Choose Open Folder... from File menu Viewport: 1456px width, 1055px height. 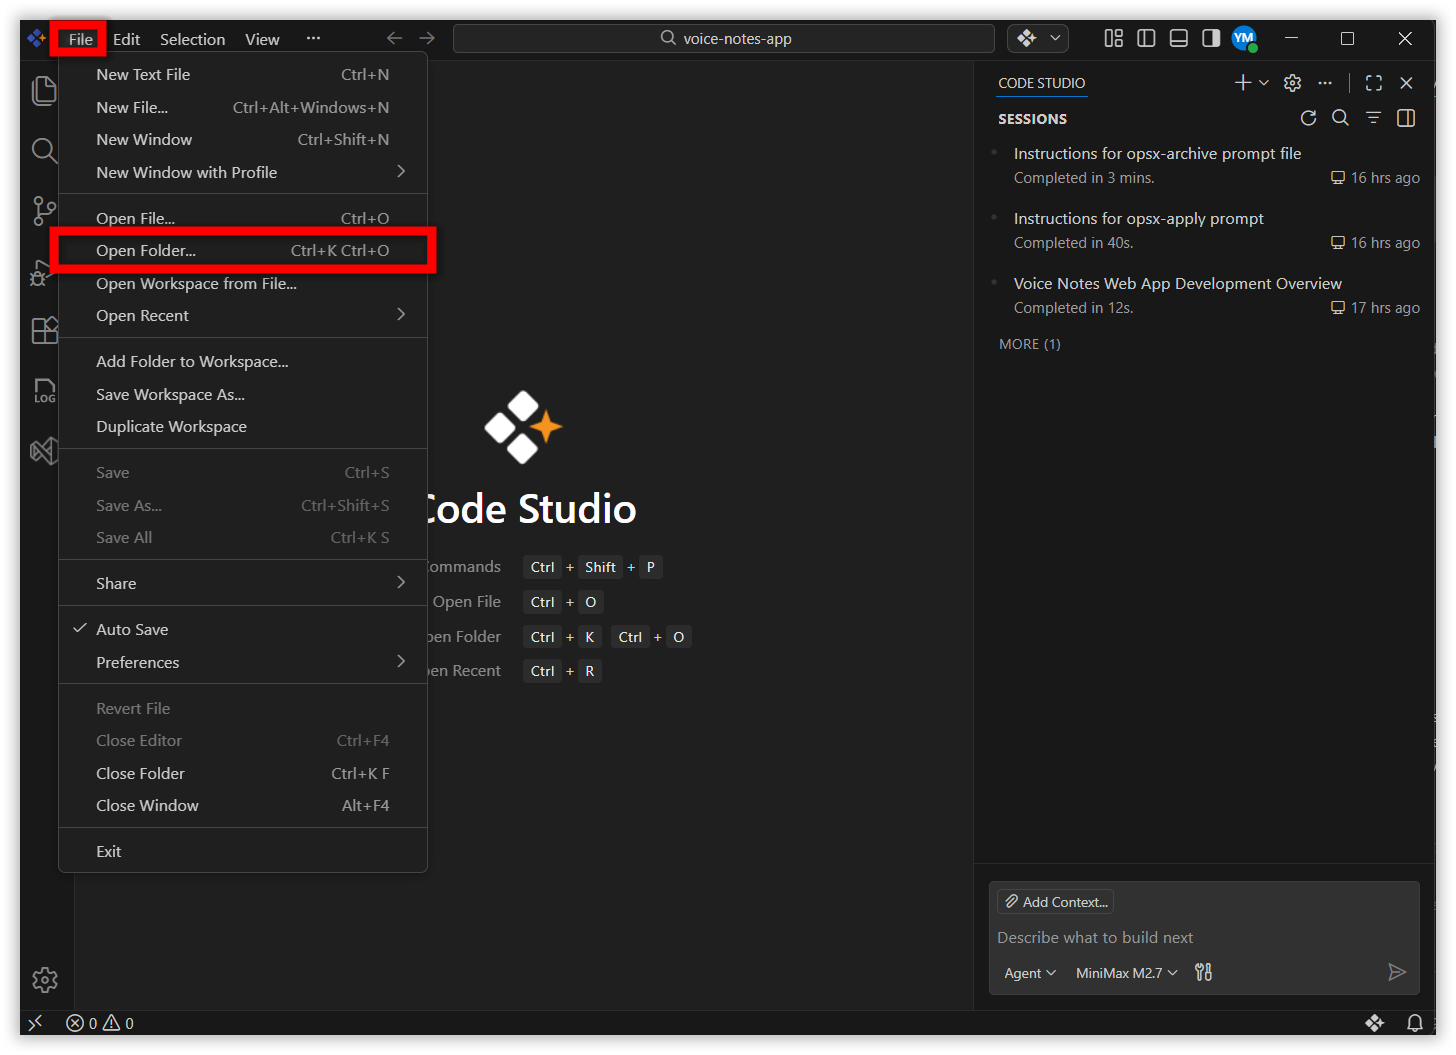click(243, 250)
